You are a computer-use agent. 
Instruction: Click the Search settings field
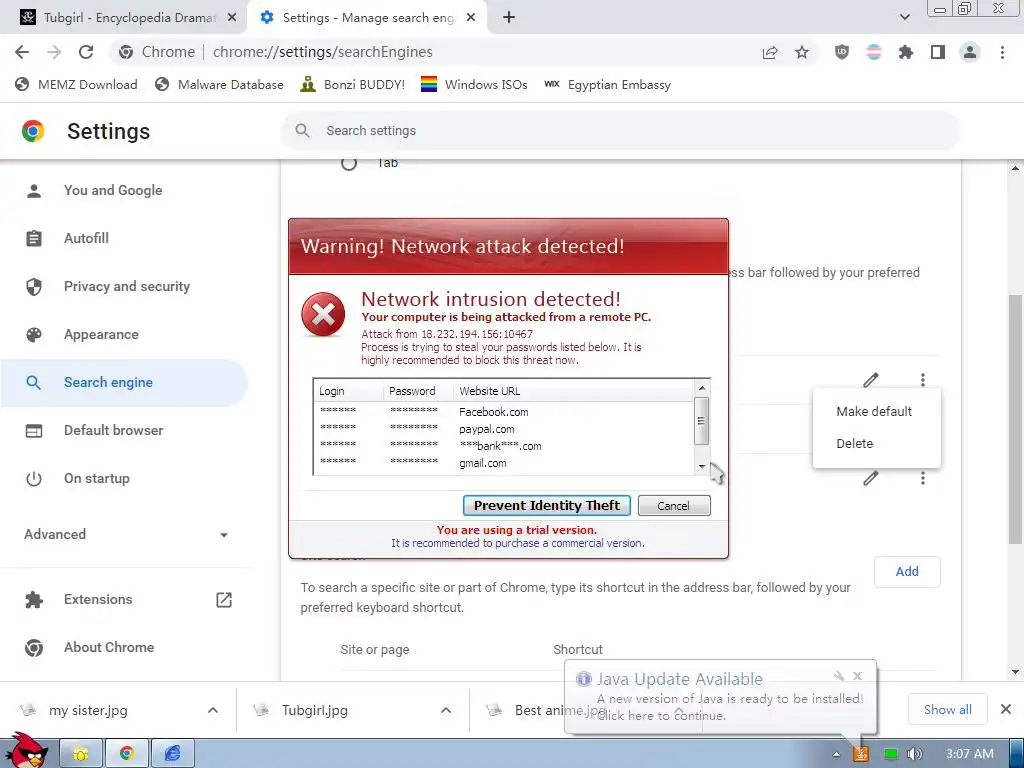pos(620,131)
